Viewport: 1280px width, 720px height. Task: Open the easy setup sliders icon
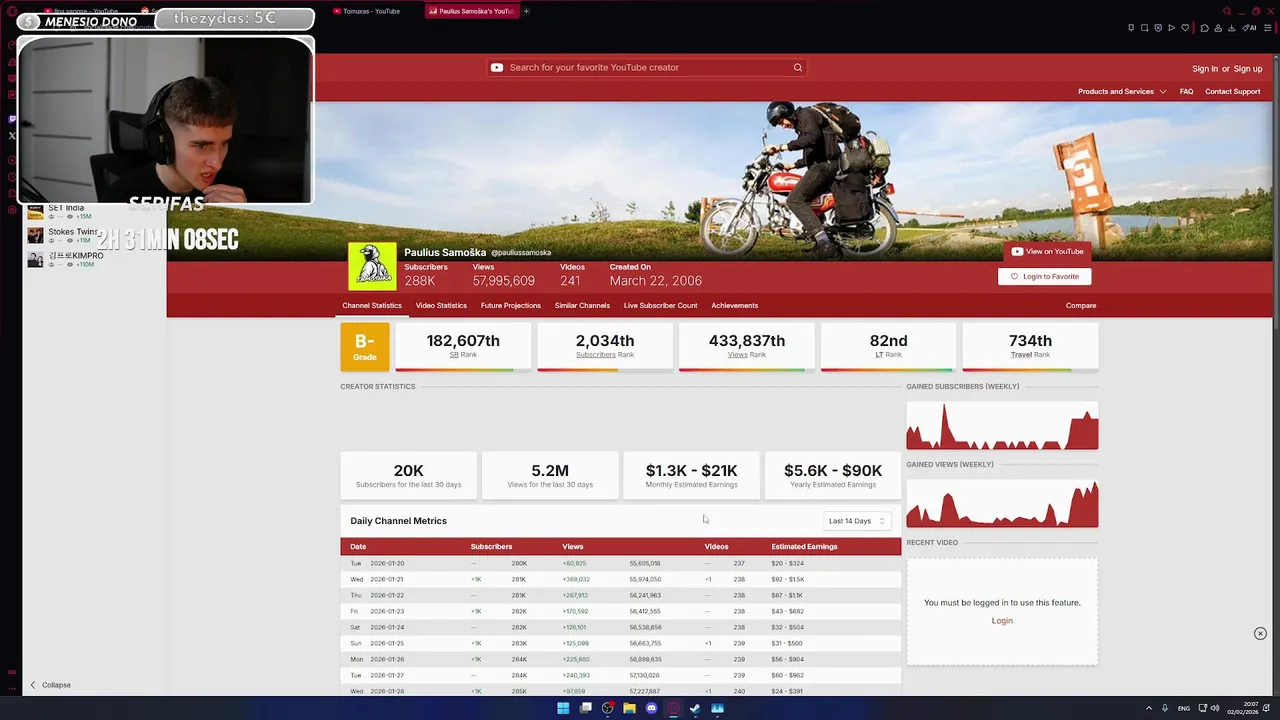click(x=1267, y=28)
